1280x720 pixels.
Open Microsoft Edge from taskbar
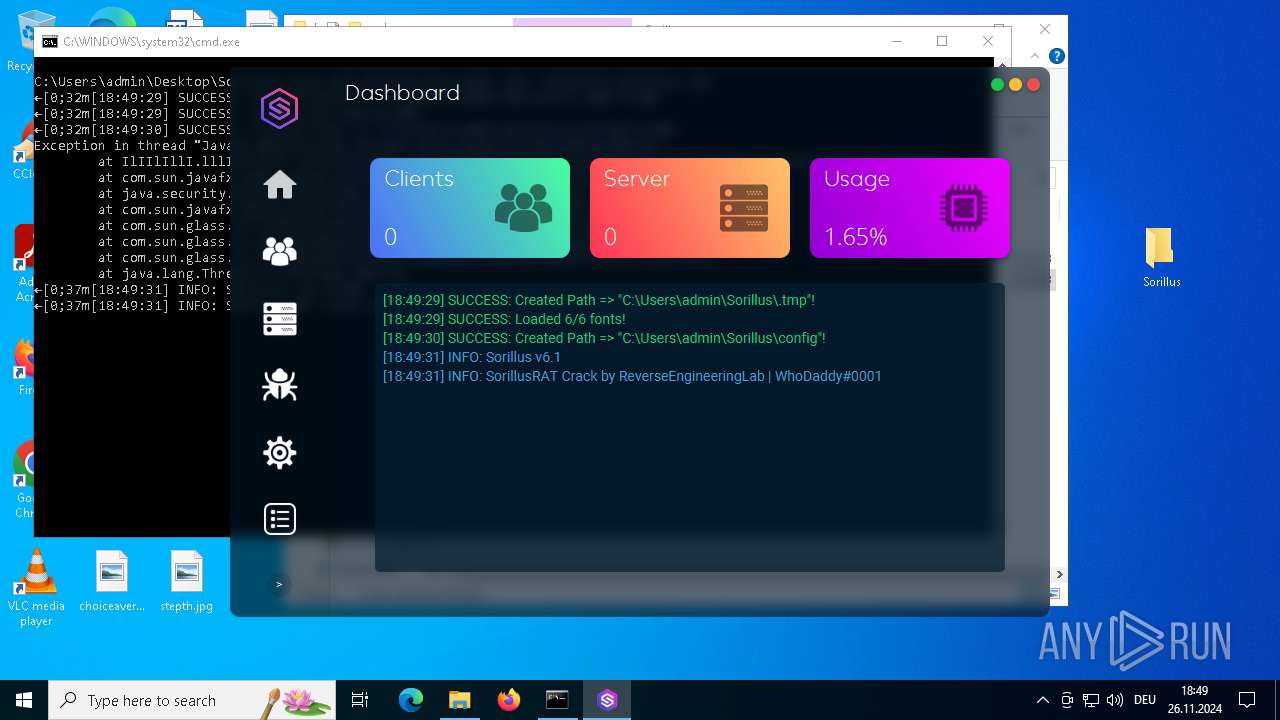click(411, 700)
